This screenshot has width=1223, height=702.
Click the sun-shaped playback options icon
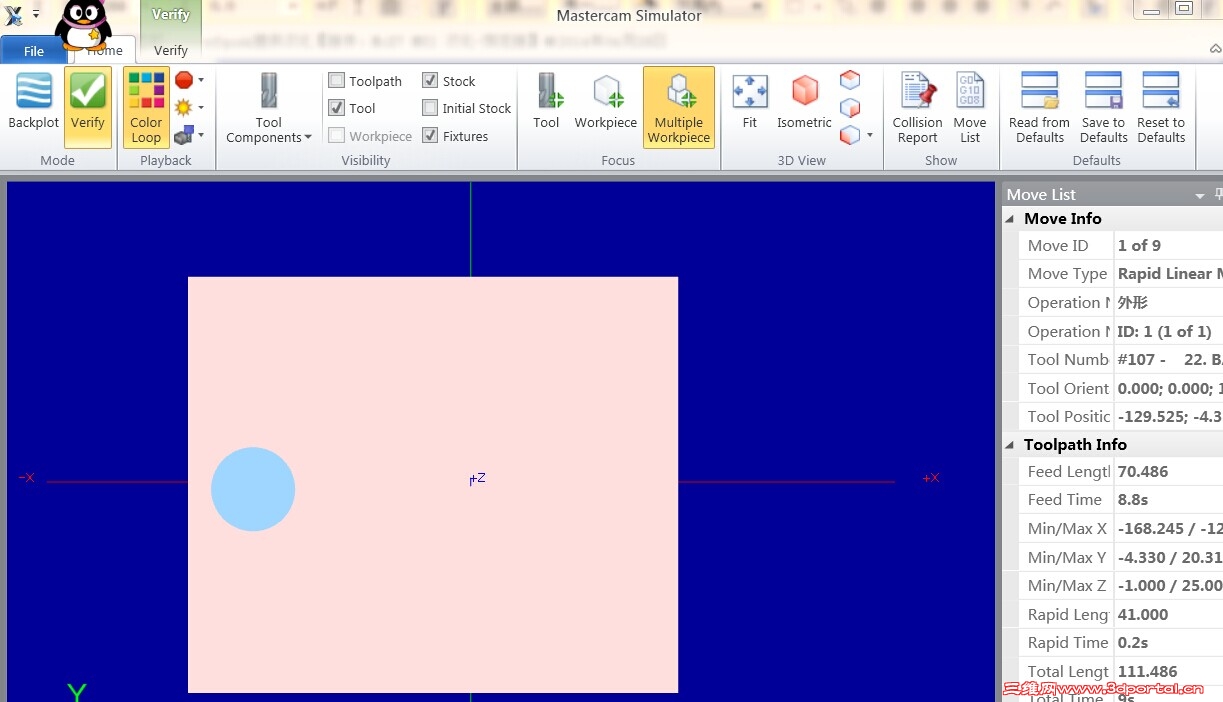184,107
